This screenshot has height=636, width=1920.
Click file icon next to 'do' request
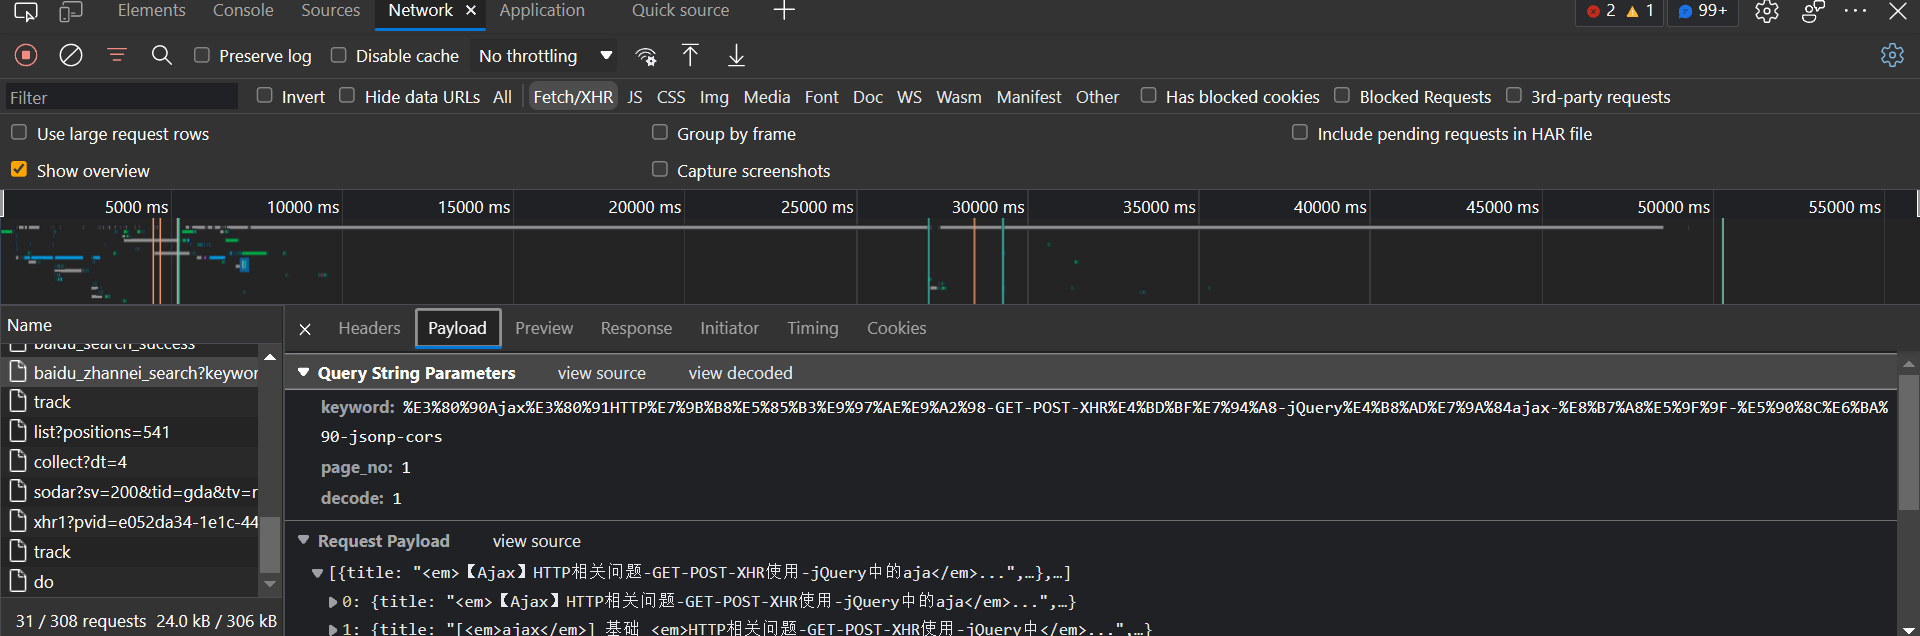pos(17,581)
